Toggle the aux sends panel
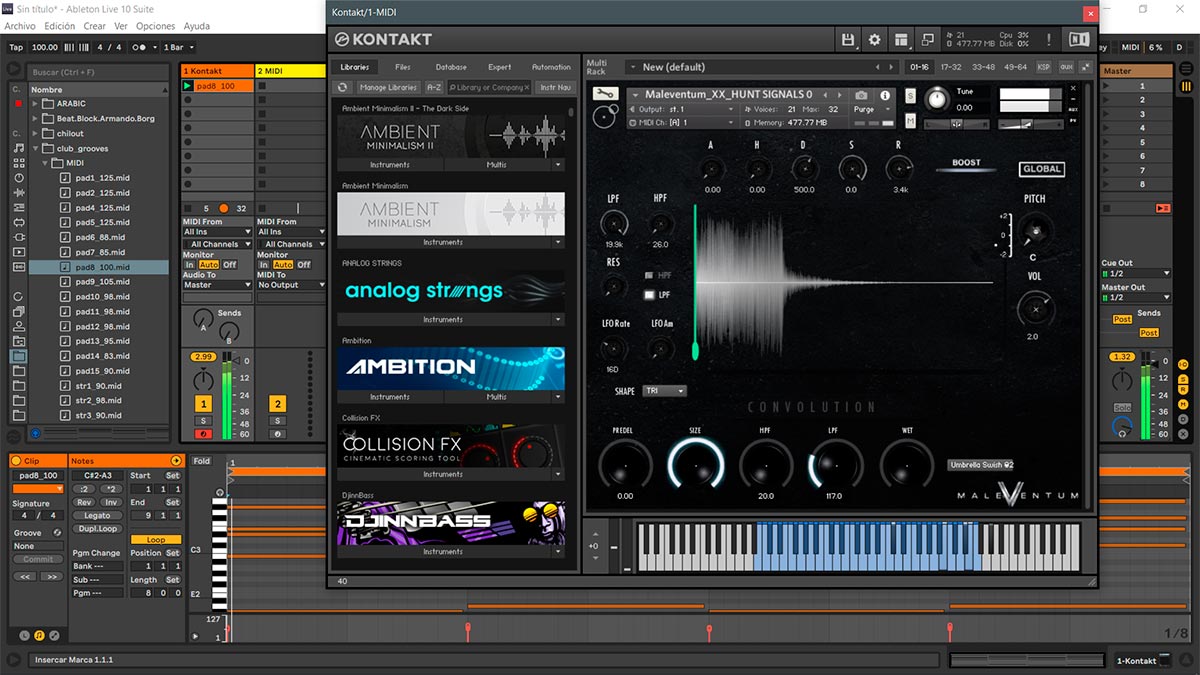 coord(1064,67)
